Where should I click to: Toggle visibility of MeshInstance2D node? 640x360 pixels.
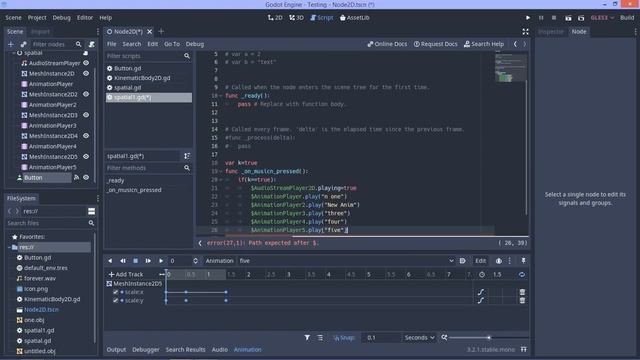tap(86, 73)
